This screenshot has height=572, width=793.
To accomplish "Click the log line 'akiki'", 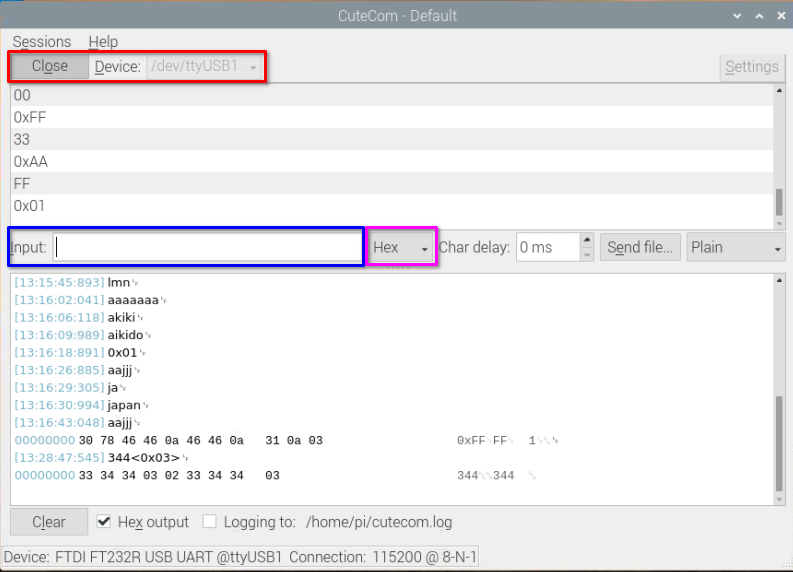I will coord(121,318).
